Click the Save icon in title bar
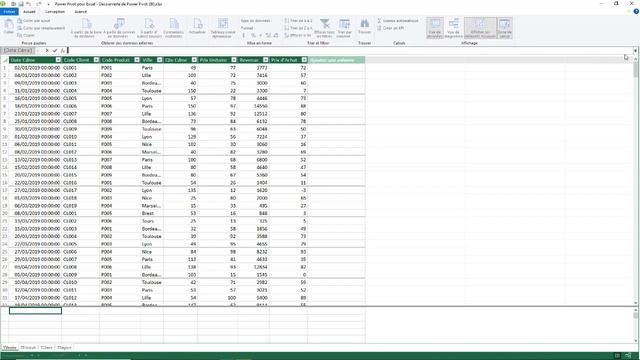The width and height of the screenshot is (640, 360). click(21, 4)
